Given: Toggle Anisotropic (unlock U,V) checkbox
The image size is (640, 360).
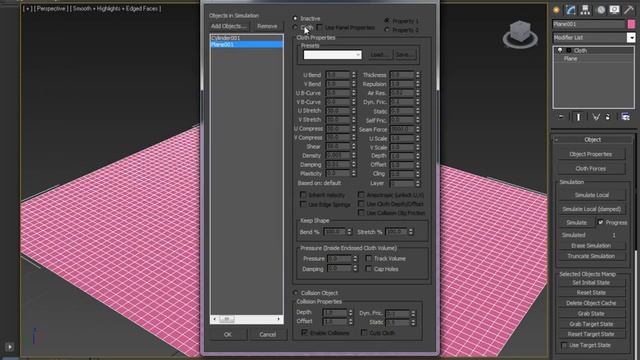Looking at the screenshot, I should pyautogui.click(x=361, y=195).
